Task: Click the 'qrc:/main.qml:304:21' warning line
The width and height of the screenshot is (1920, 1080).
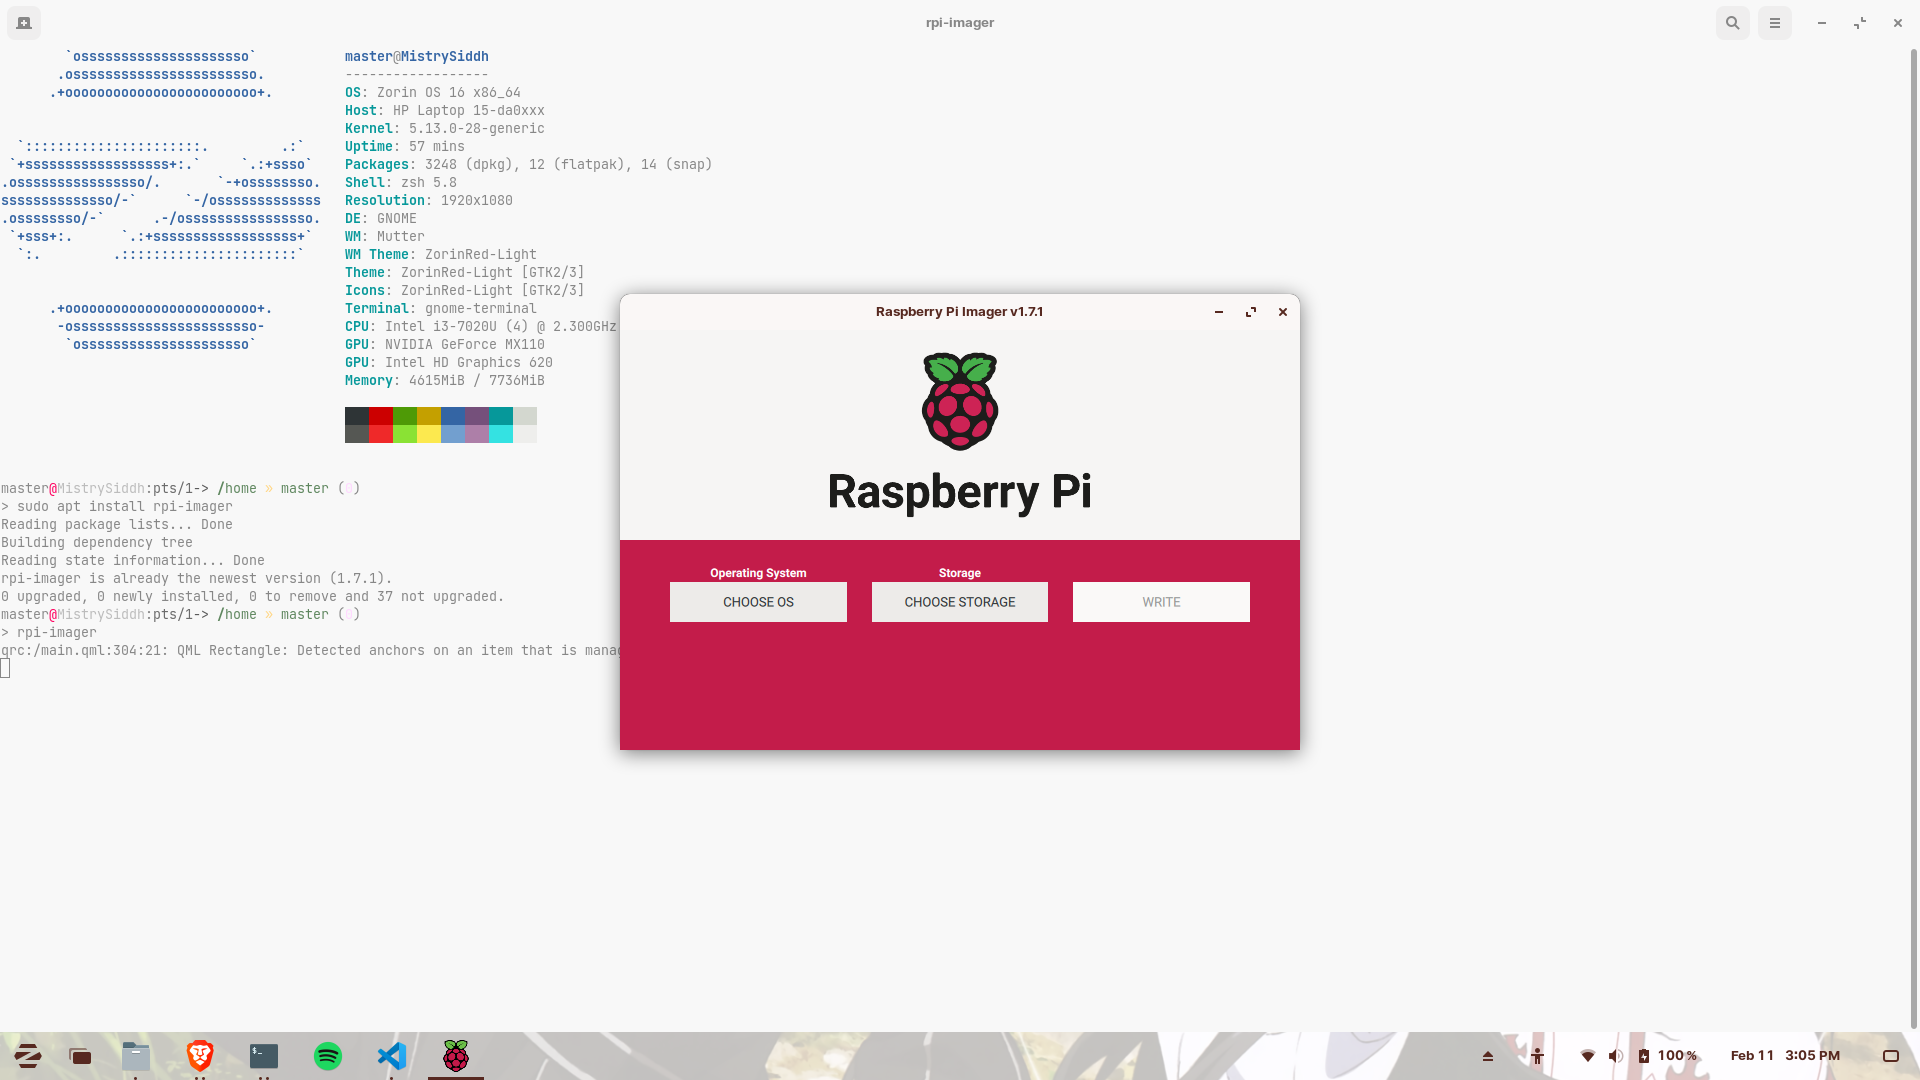Action: pos(310,651)
